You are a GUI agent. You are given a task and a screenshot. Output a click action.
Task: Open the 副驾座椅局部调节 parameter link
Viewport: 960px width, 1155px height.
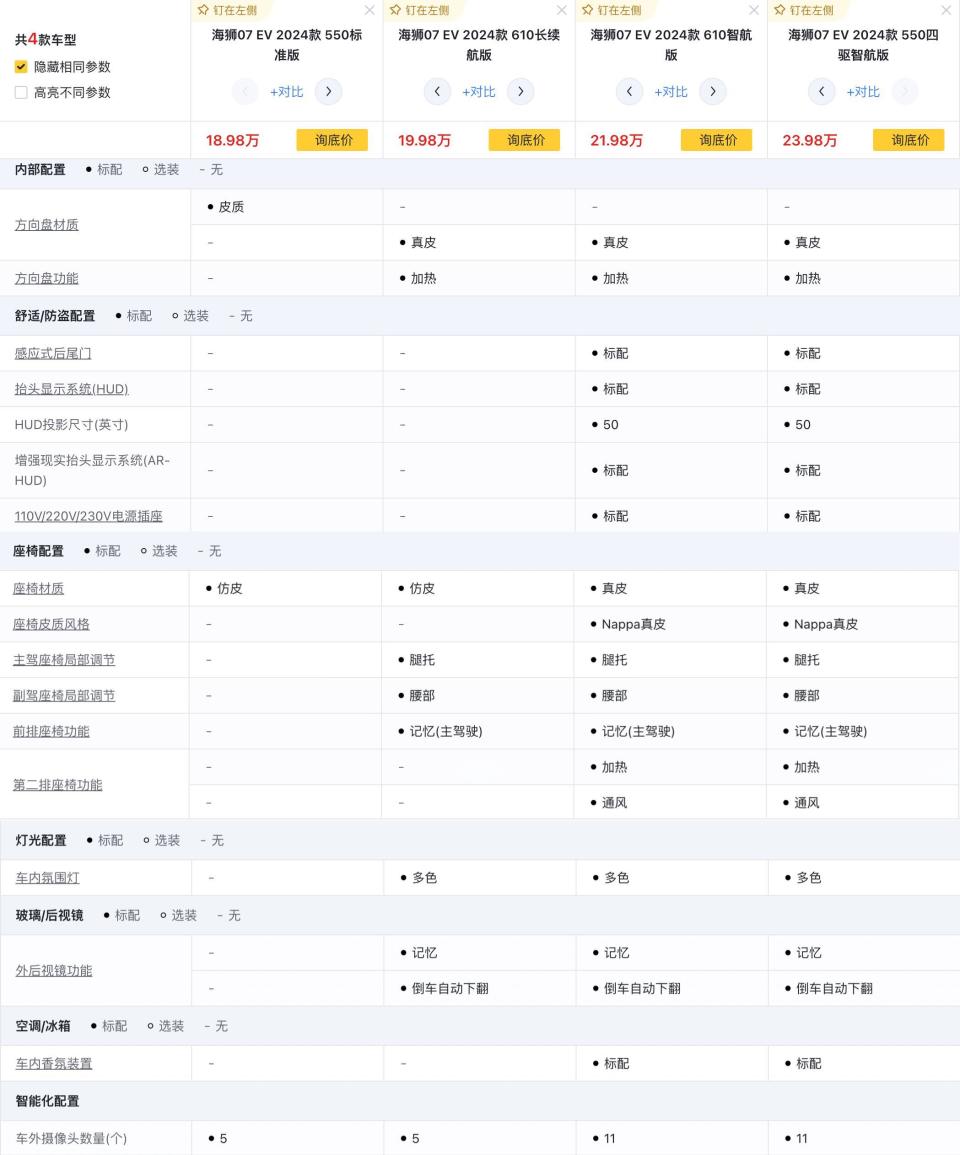[64, 695]
